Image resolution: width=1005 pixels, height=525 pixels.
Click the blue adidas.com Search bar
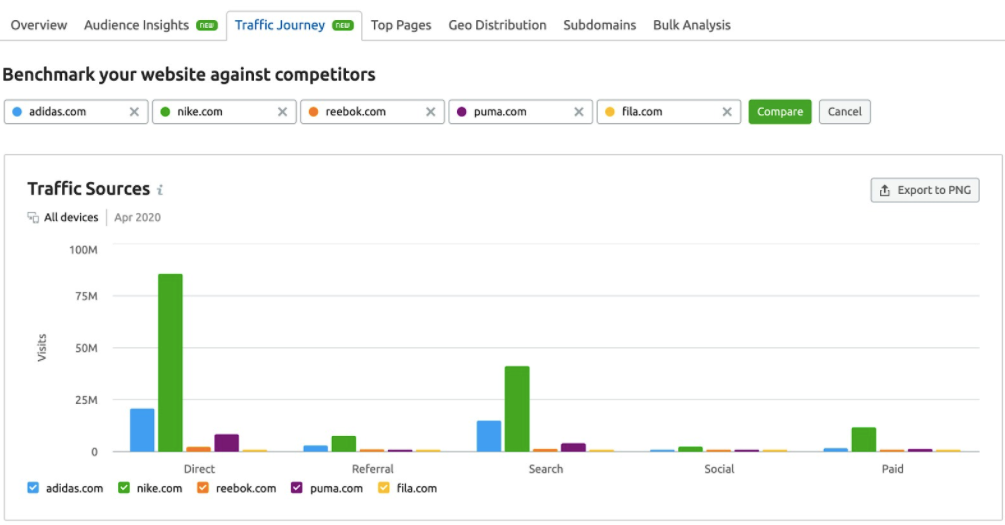(489, 436)
